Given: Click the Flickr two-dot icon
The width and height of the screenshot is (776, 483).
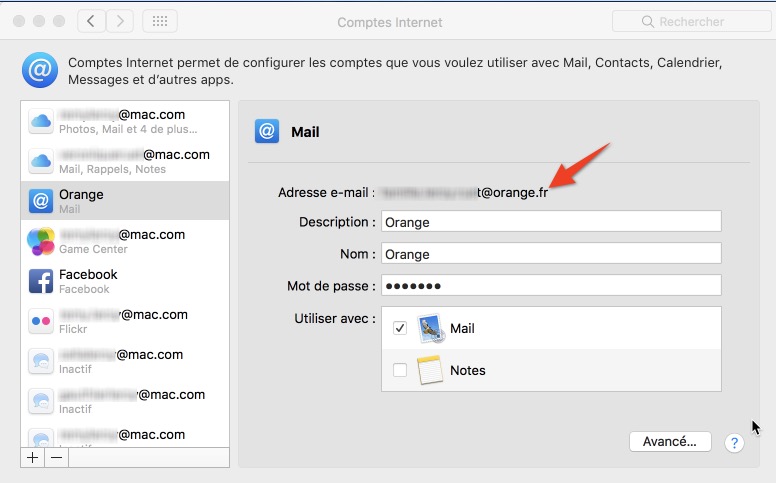Looking at the screenshot, I should (41, 321).
